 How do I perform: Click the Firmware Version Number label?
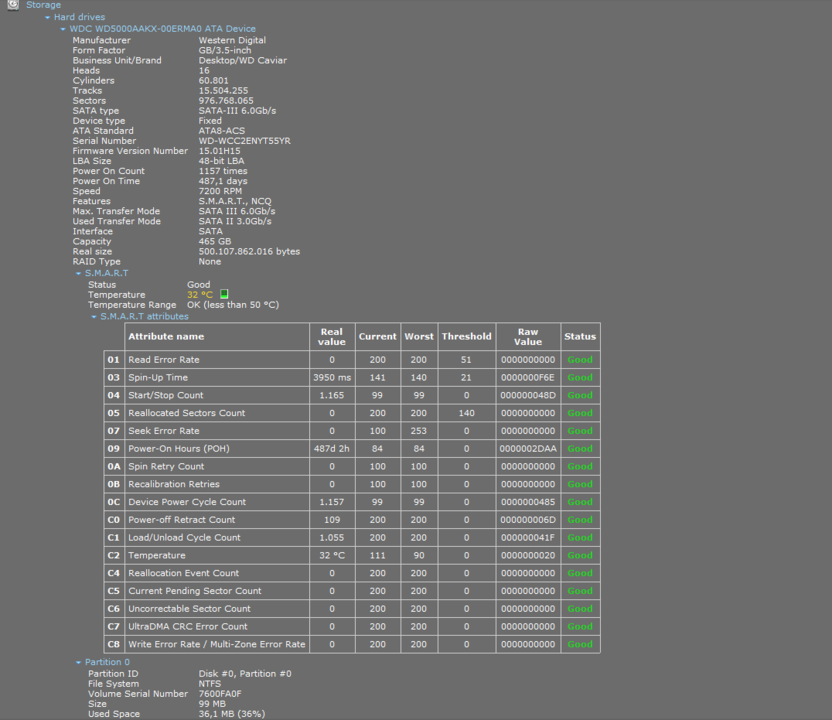tap(130, 151)
